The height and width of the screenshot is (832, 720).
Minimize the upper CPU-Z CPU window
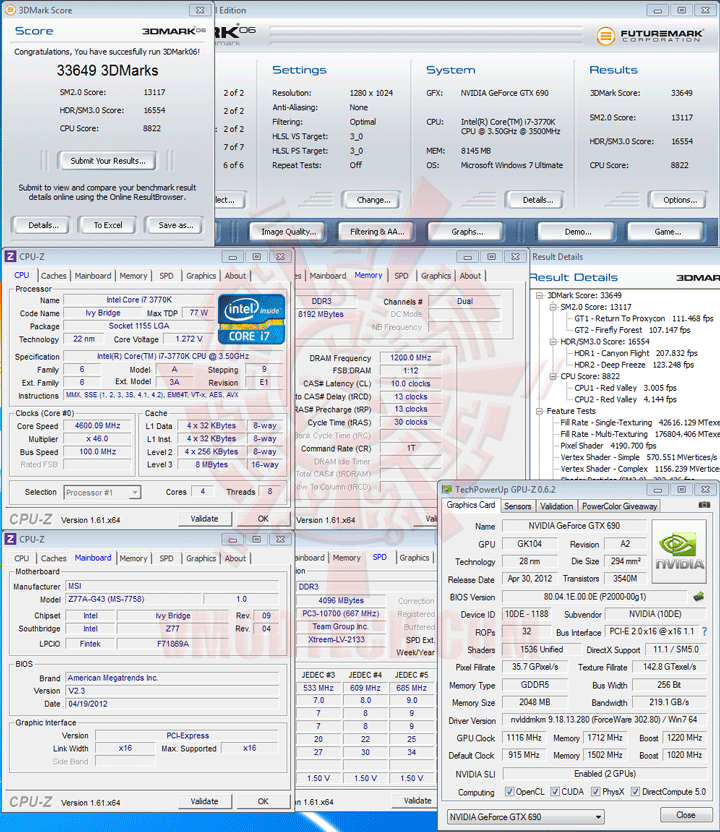click(233, 257)
